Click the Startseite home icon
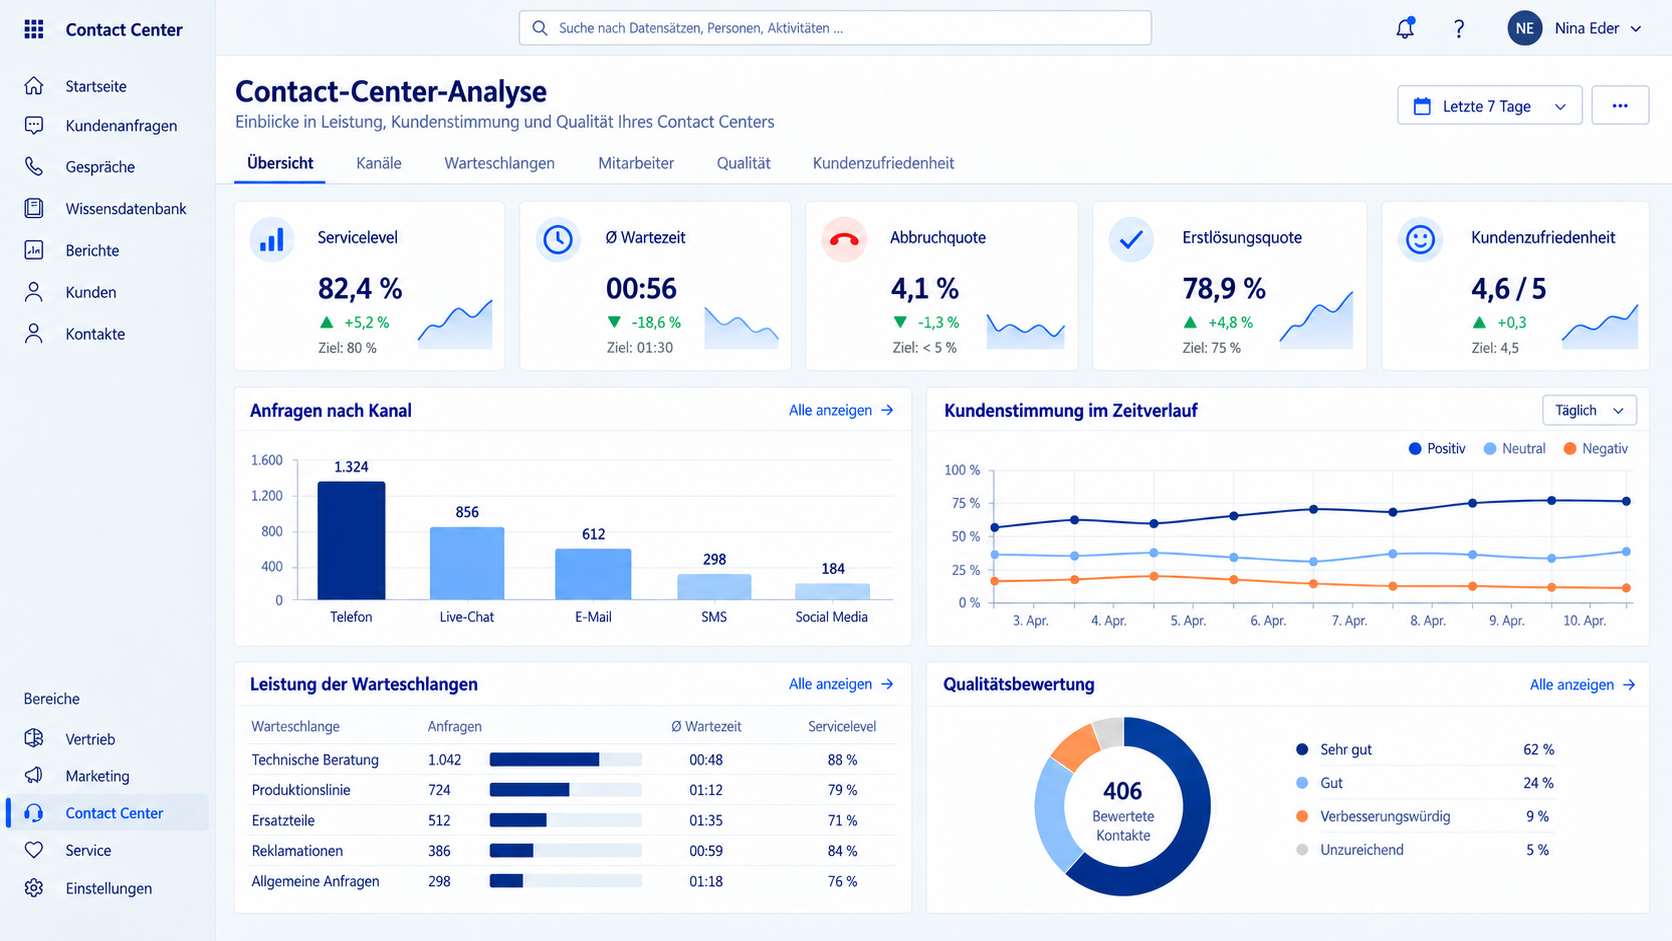The image size is (1672, 941). [34, 86]
